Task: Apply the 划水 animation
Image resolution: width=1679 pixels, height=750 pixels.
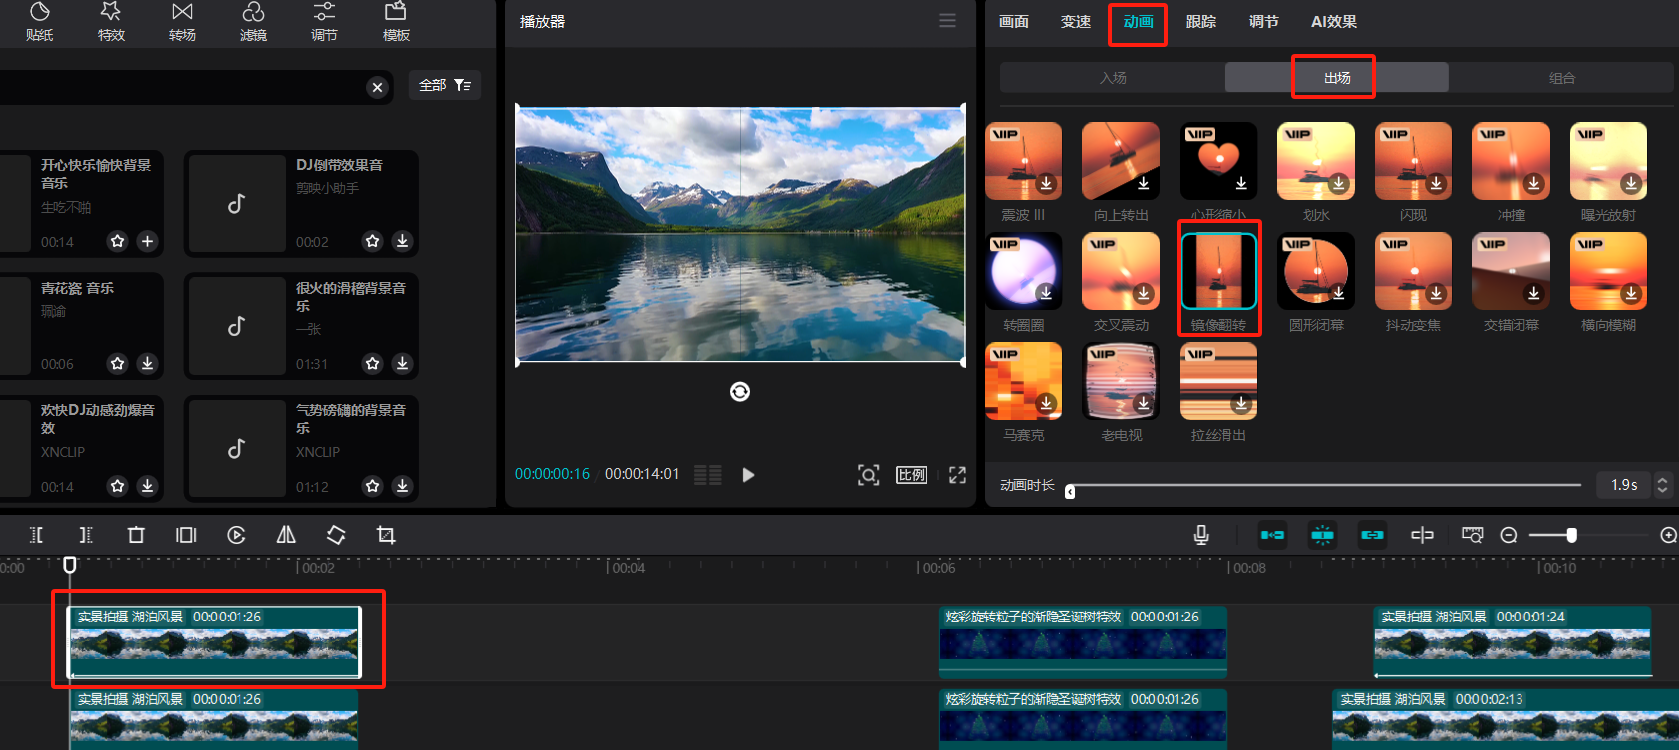Action: click(x=1316, y=161)
